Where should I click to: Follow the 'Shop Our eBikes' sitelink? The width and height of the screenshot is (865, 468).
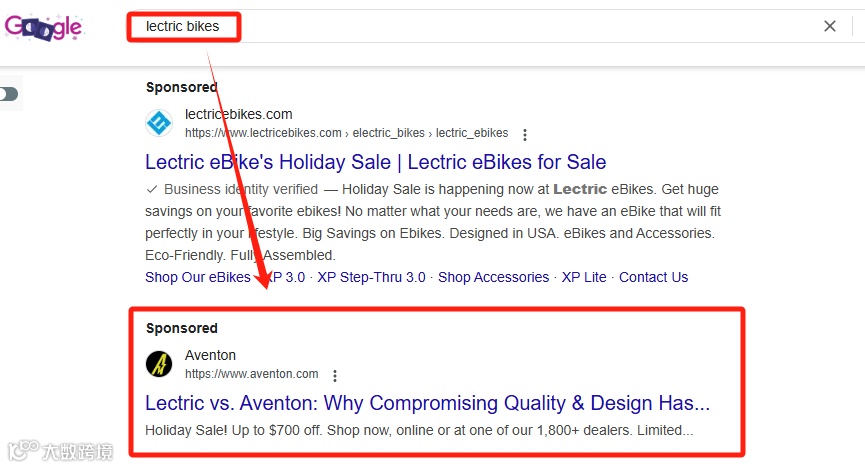197,277
